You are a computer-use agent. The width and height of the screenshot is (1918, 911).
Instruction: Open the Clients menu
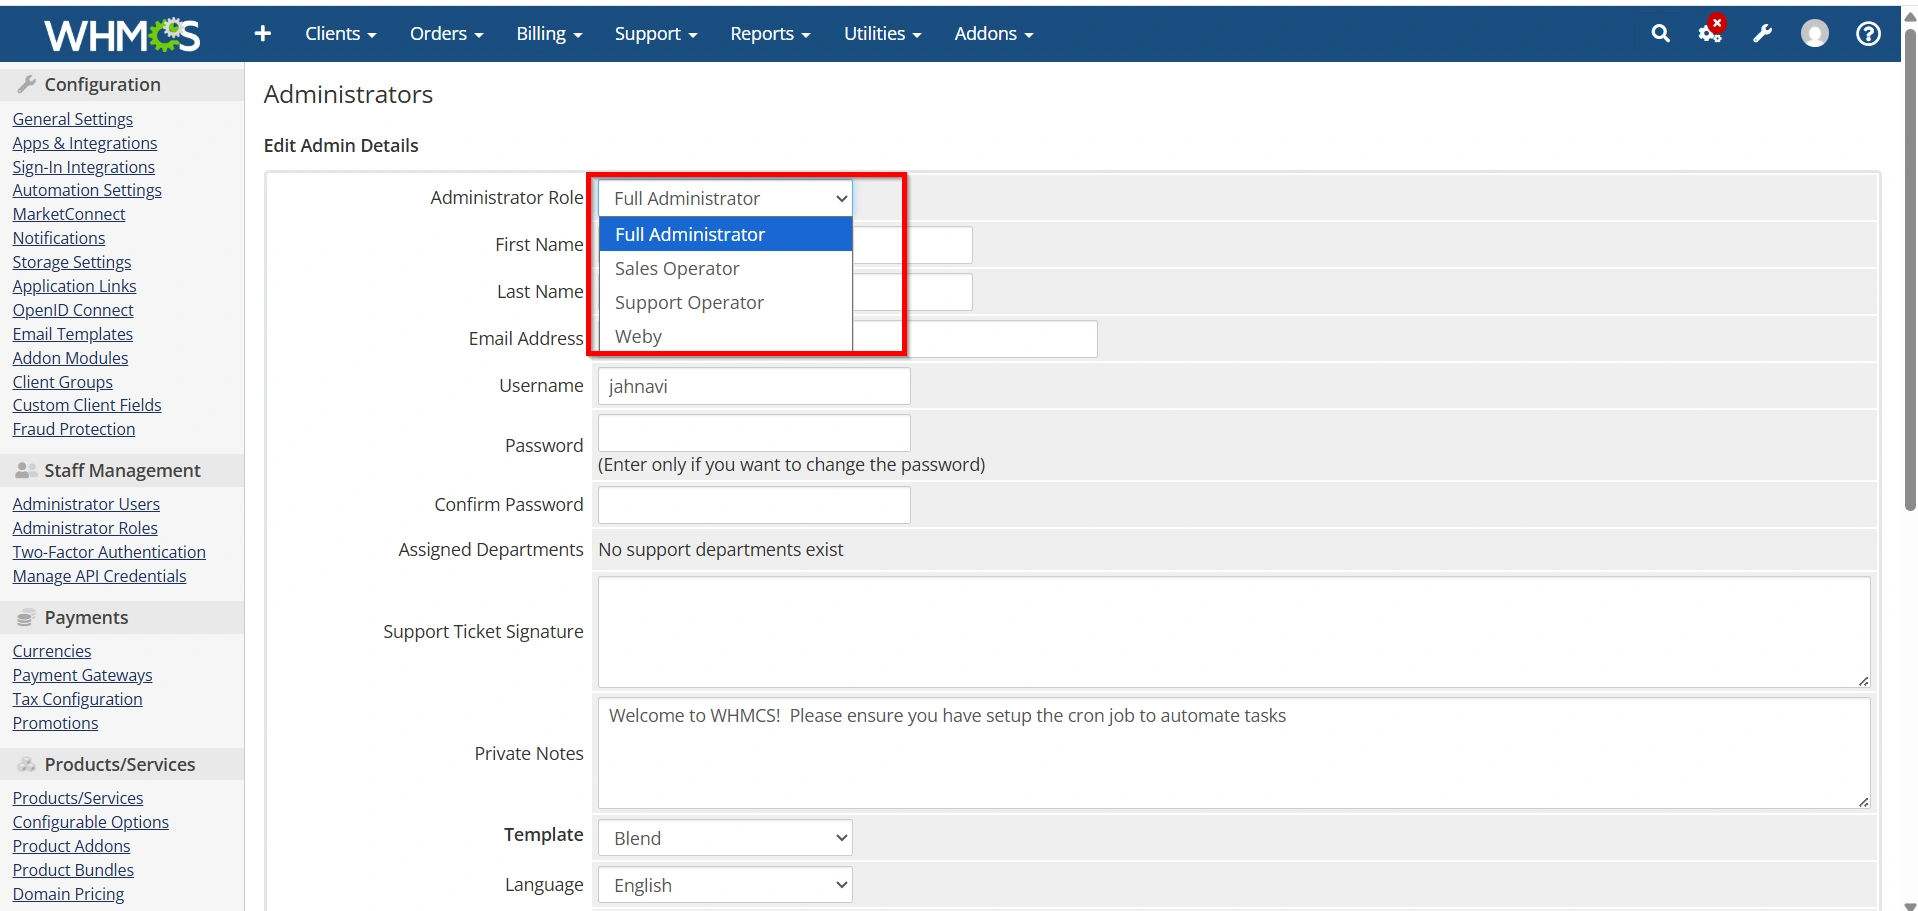click(x=340, y=34)
